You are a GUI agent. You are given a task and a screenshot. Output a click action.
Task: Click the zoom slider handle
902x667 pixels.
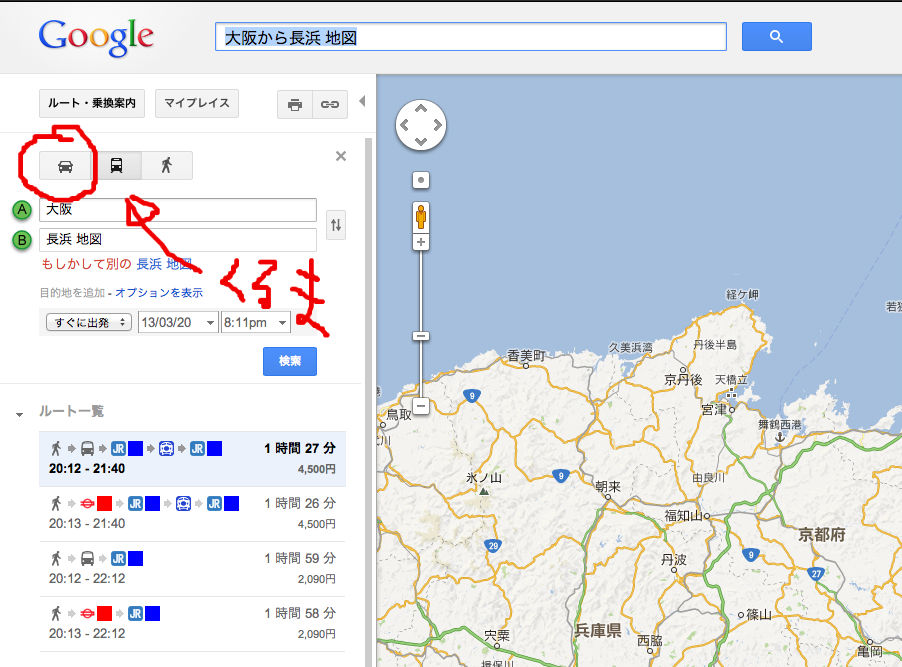tap(421, 336)
